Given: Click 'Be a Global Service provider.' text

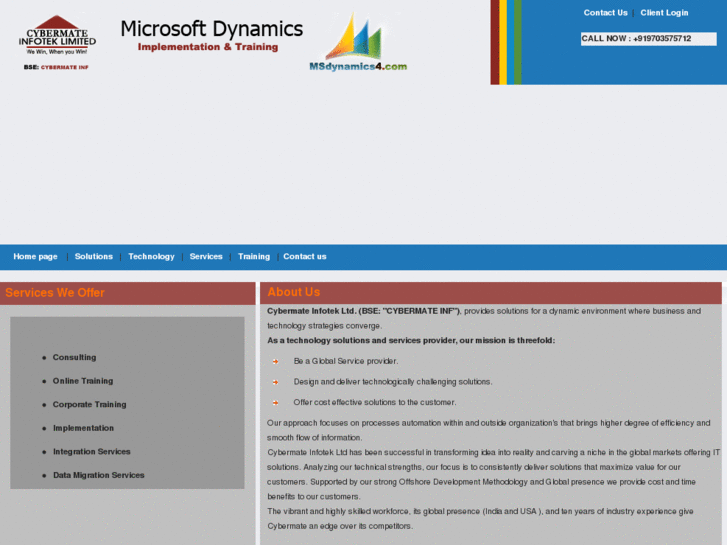Looking at the screenshot, I should (345, 361).
